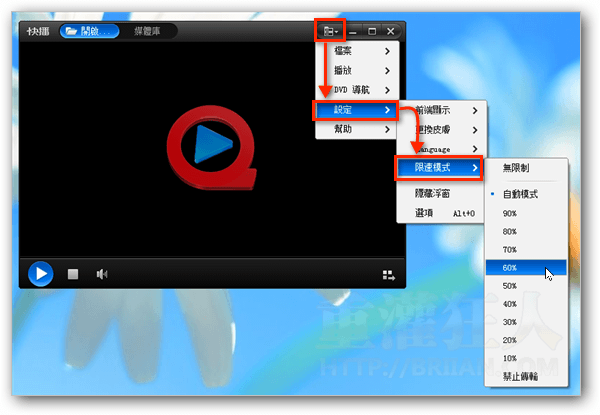Click the main menu icon in title bar
Screen dimensions: 600x415
point(331,32)
